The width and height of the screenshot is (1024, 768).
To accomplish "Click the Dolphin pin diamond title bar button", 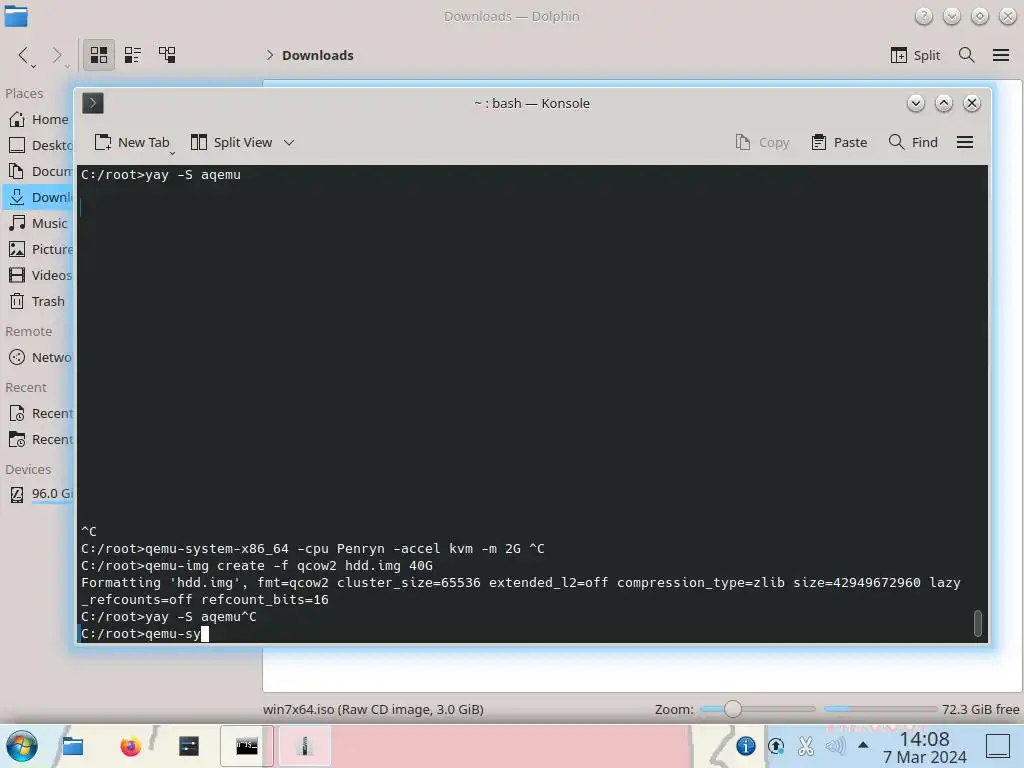I will (x=980, y=16).
